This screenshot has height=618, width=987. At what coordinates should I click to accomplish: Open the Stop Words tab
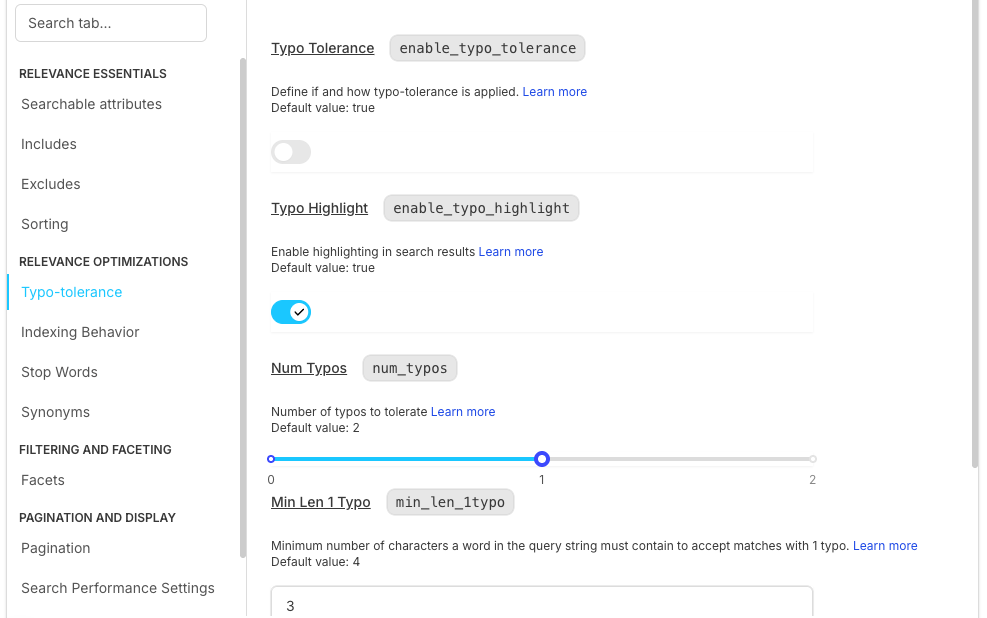tap(59, 372)
